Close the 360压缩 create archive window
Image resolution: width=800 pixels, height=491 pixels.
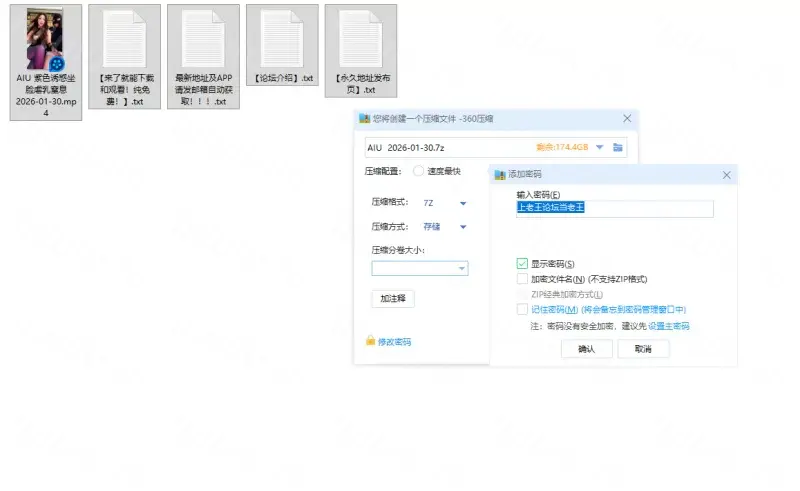tap(627, 119)
